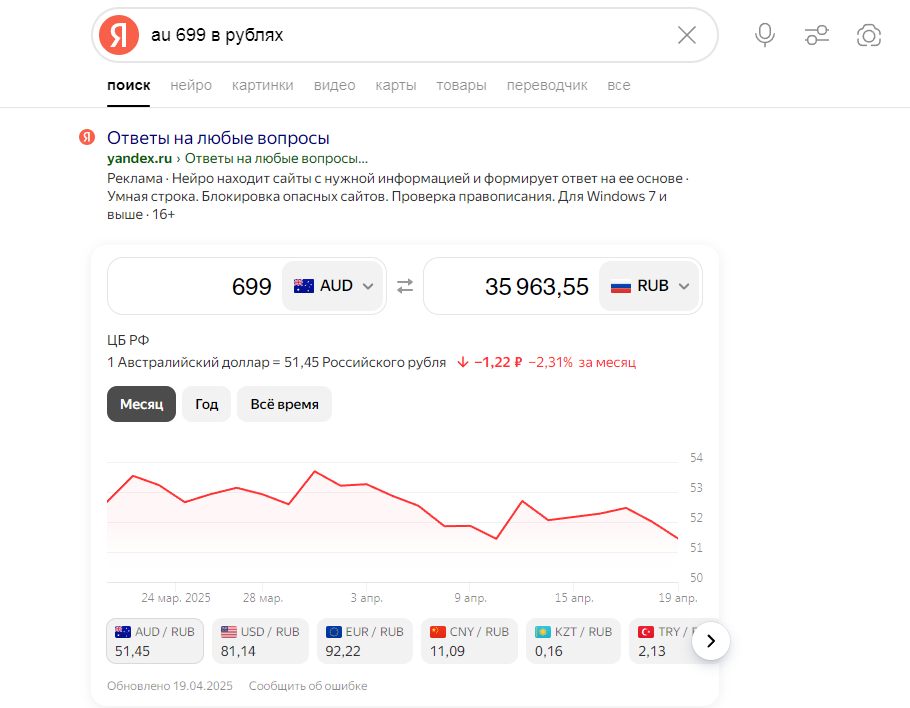910x708 pixels.
Task: Open the RUB currency dropdown
Action: click(650, 286)
